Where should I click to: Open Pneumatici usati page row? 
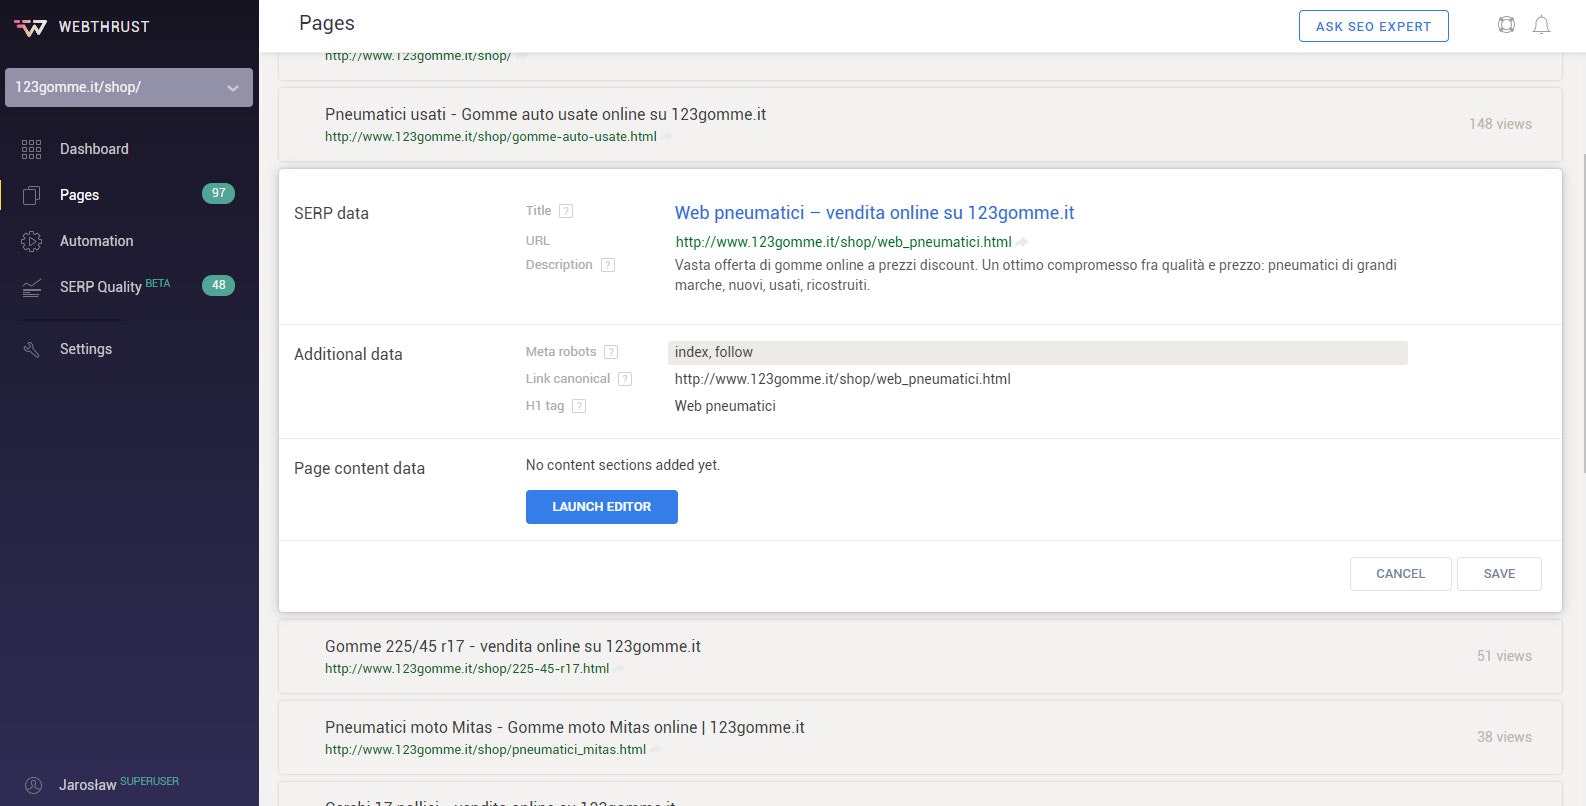920,124
